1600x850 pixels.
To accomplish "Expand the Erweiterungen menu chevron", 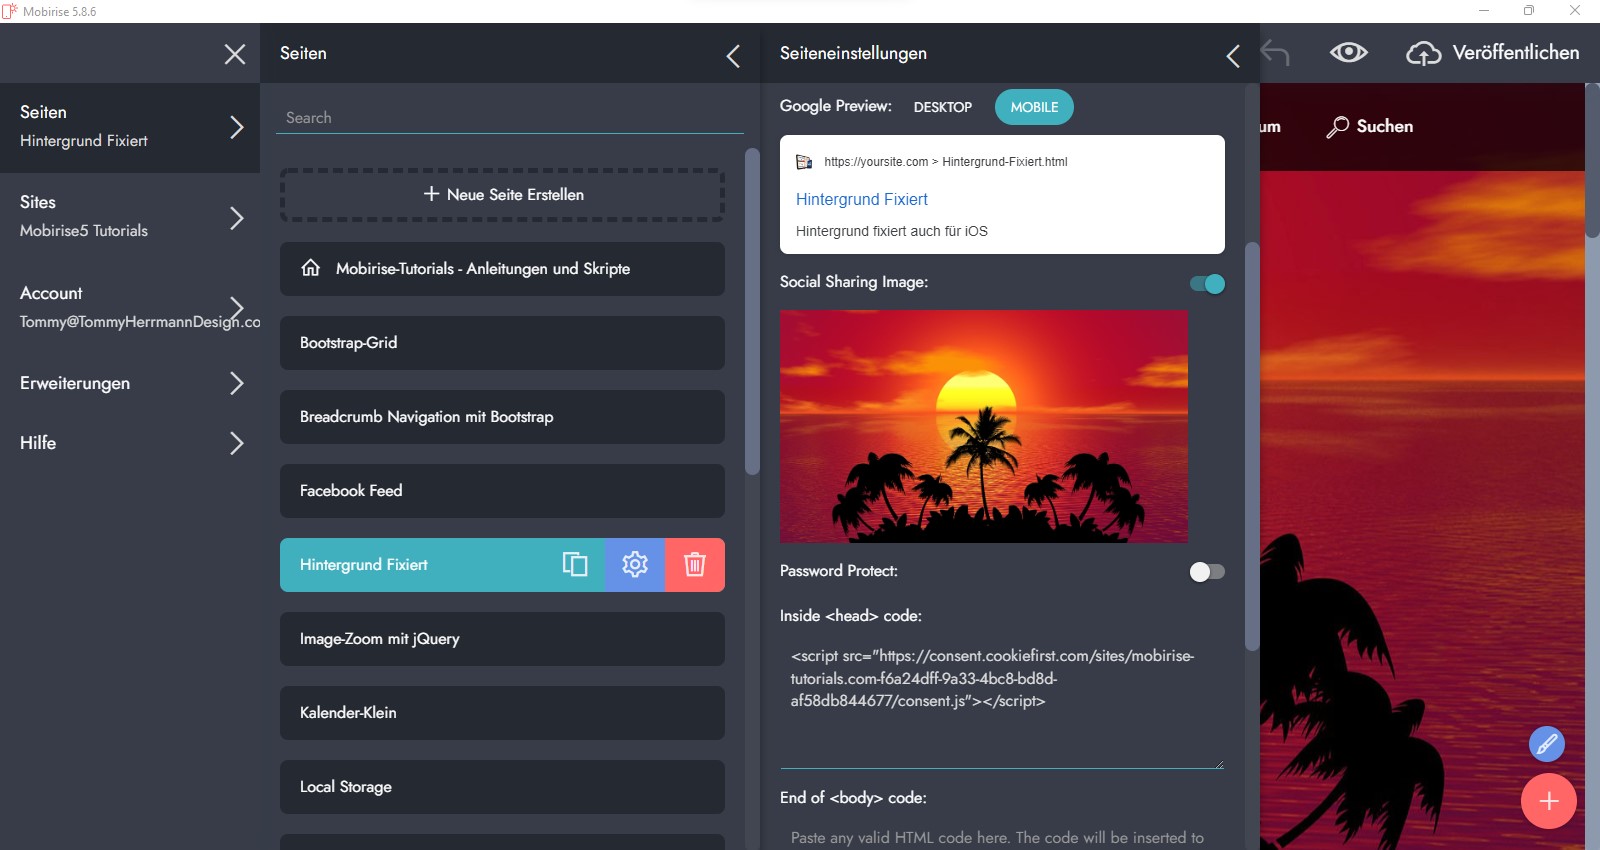I will [237, 383].
